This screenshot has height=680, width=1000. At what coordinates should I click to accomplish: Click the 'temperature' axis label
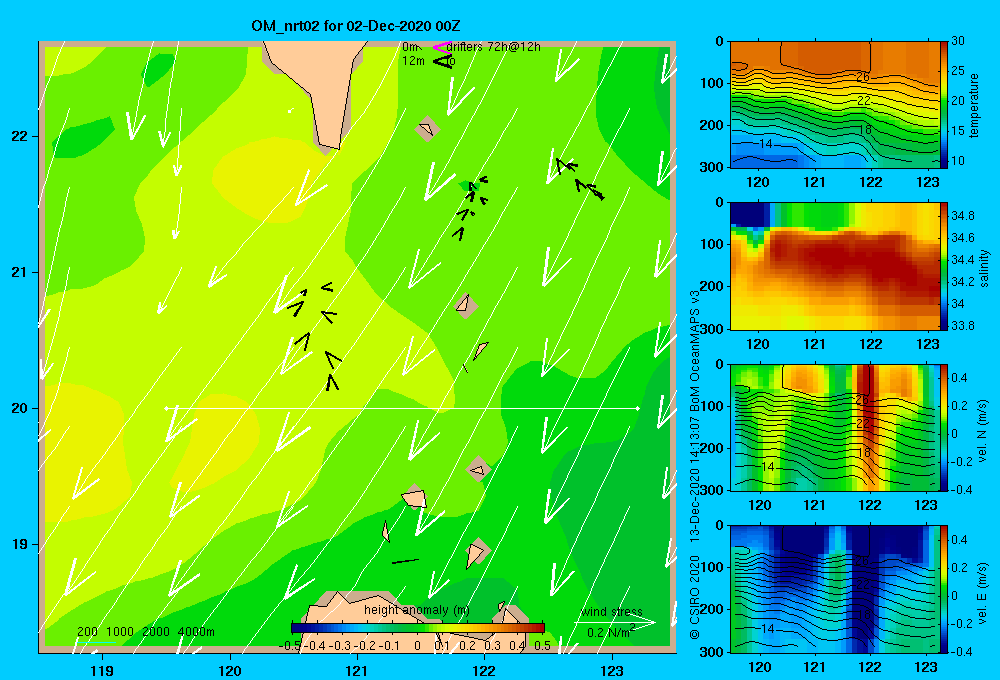(974, 105)
